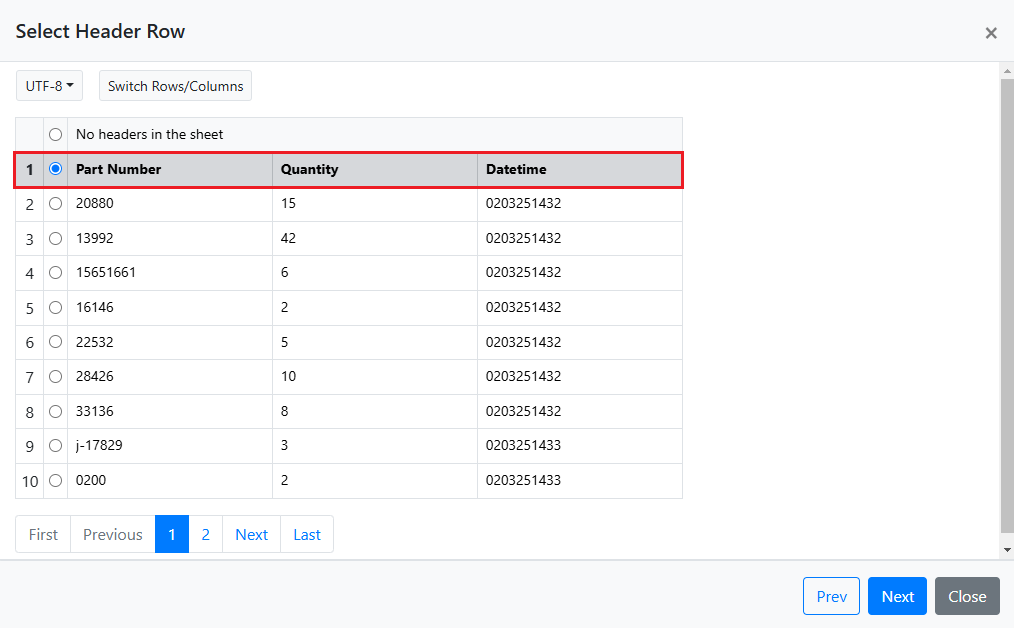This screenshot has width=1014, height=628.
Task: Select row 1 Part Number header radio
Action: coord(56,169)
